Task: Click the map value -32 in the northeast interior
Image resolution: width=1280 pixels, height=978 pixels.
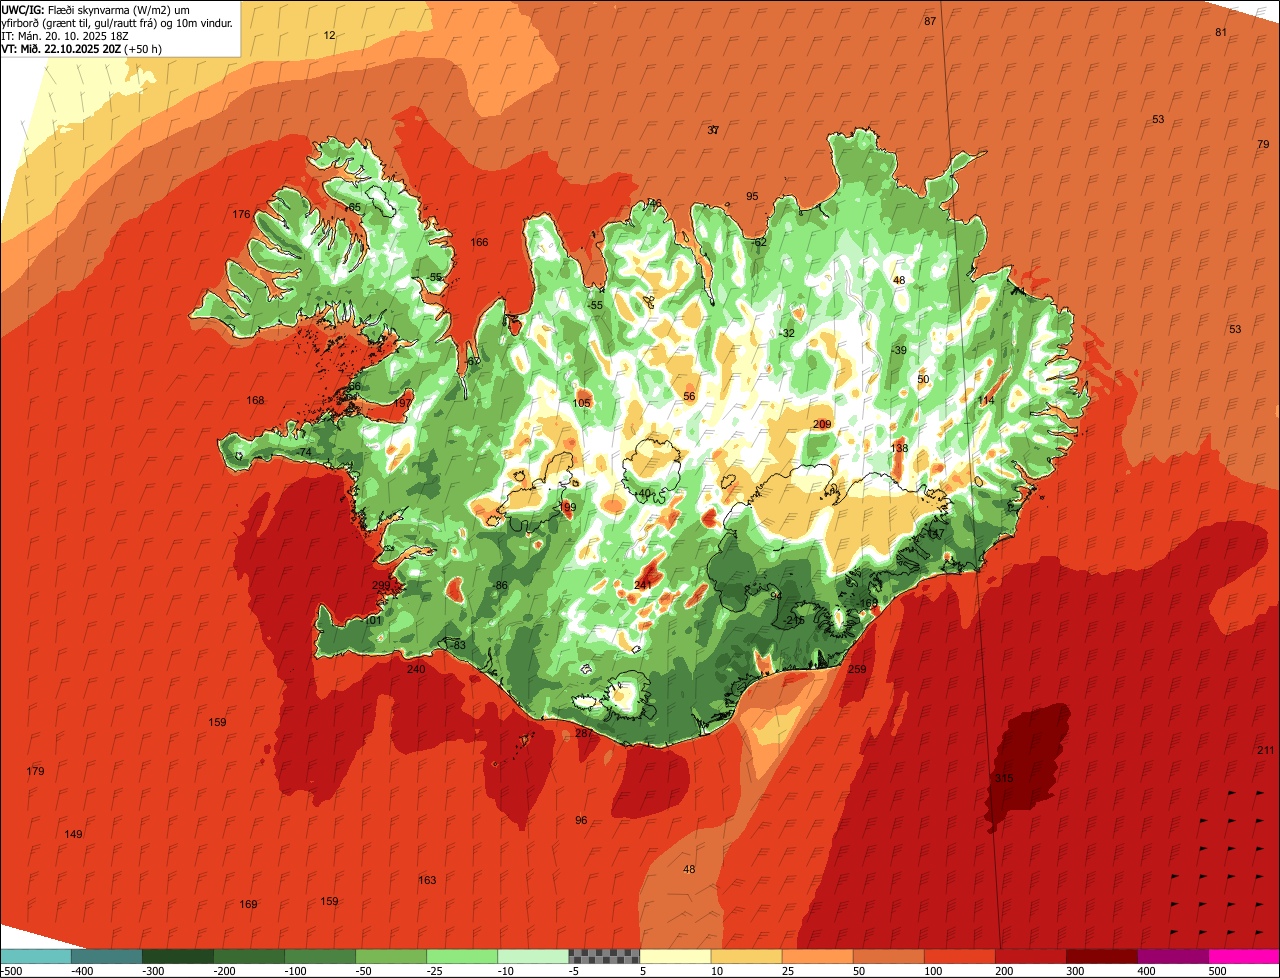Action: click(x=787, y=333)
